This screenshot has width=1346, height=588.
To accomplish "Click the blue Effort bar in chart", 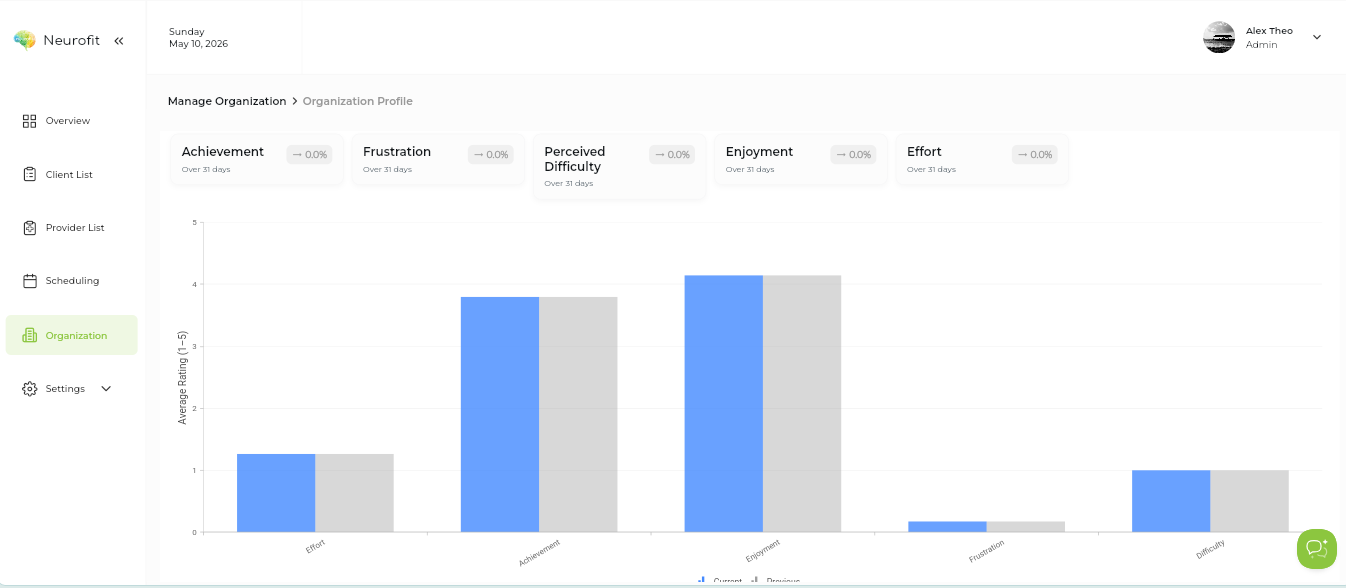I will point(276,493).
